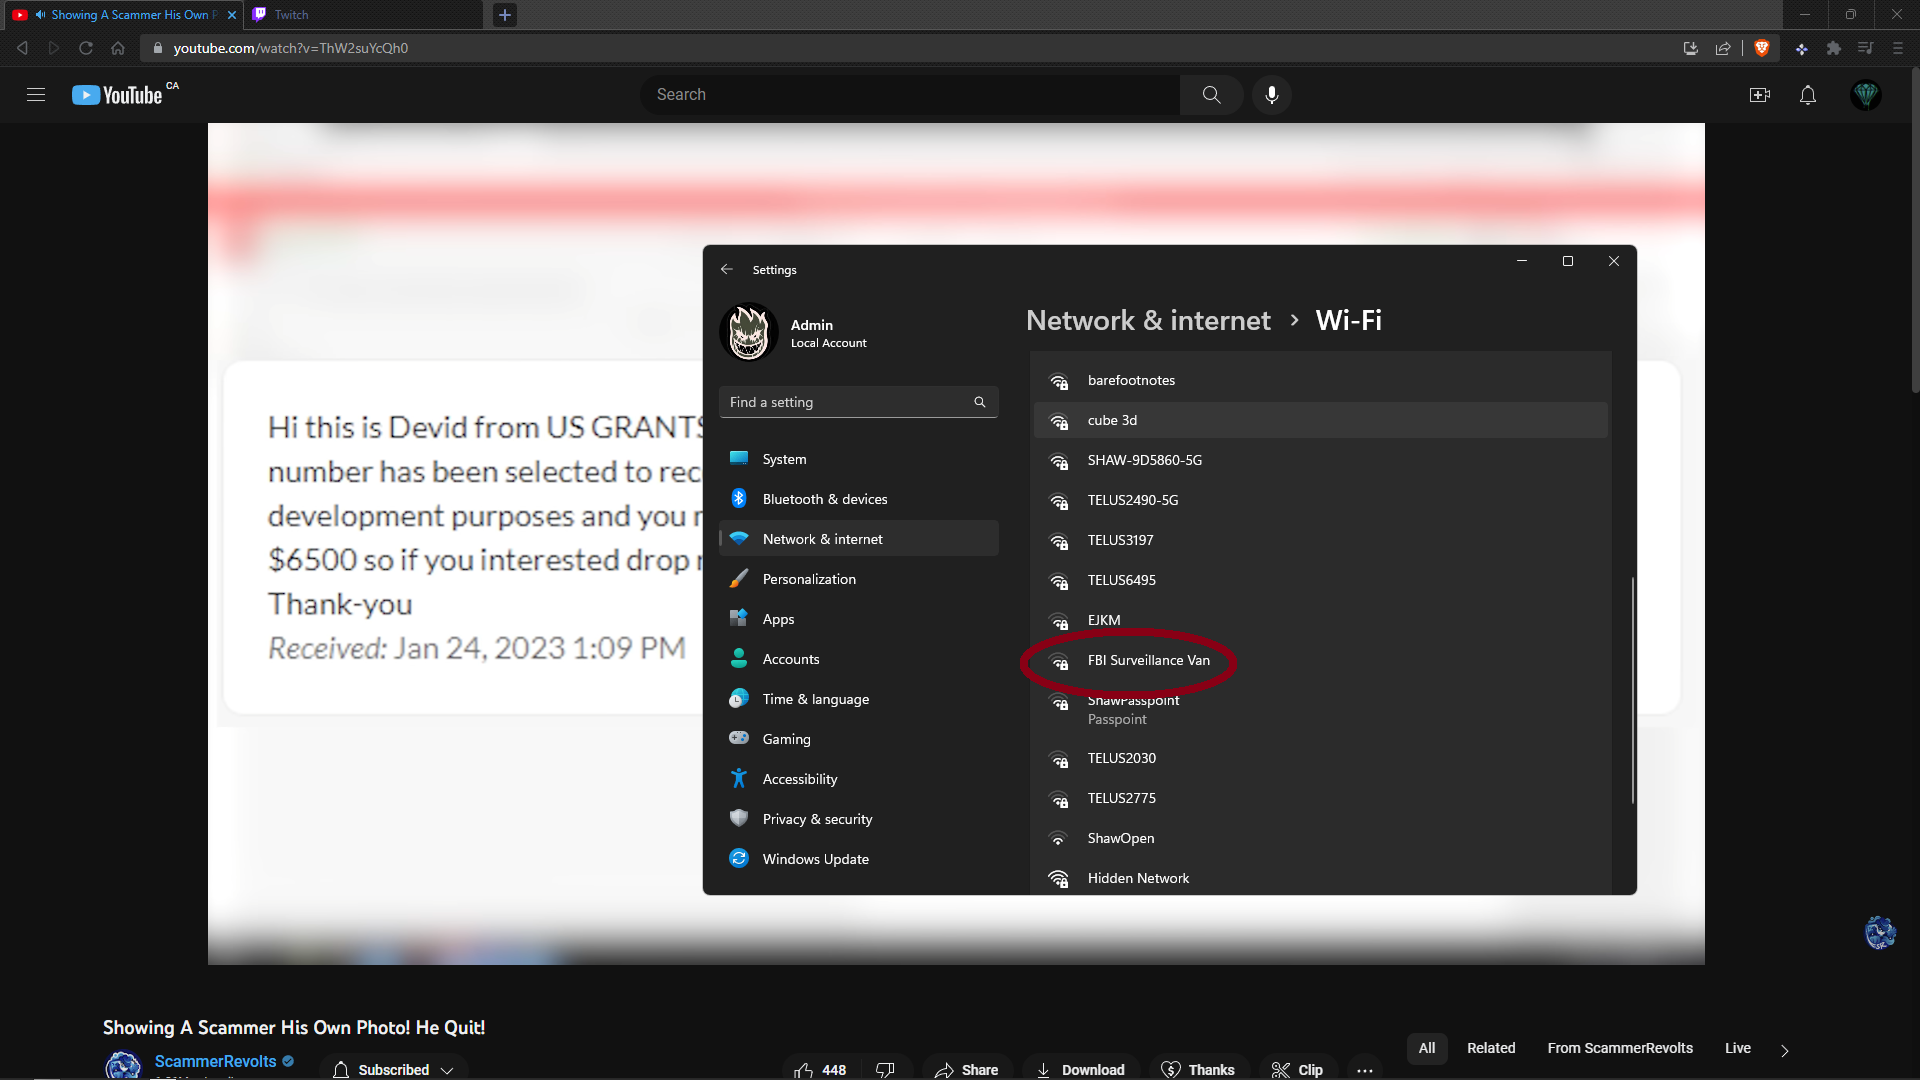Select the TELUS2775 network
This screenshot has height=1080, width=1920.
(x=1320, y=798)
